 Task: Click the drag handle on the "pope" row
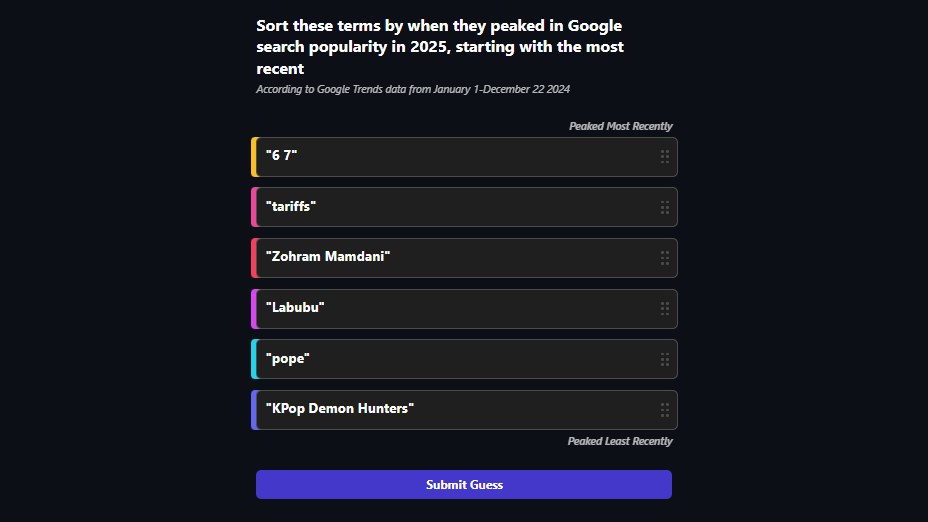coord(665,359)
